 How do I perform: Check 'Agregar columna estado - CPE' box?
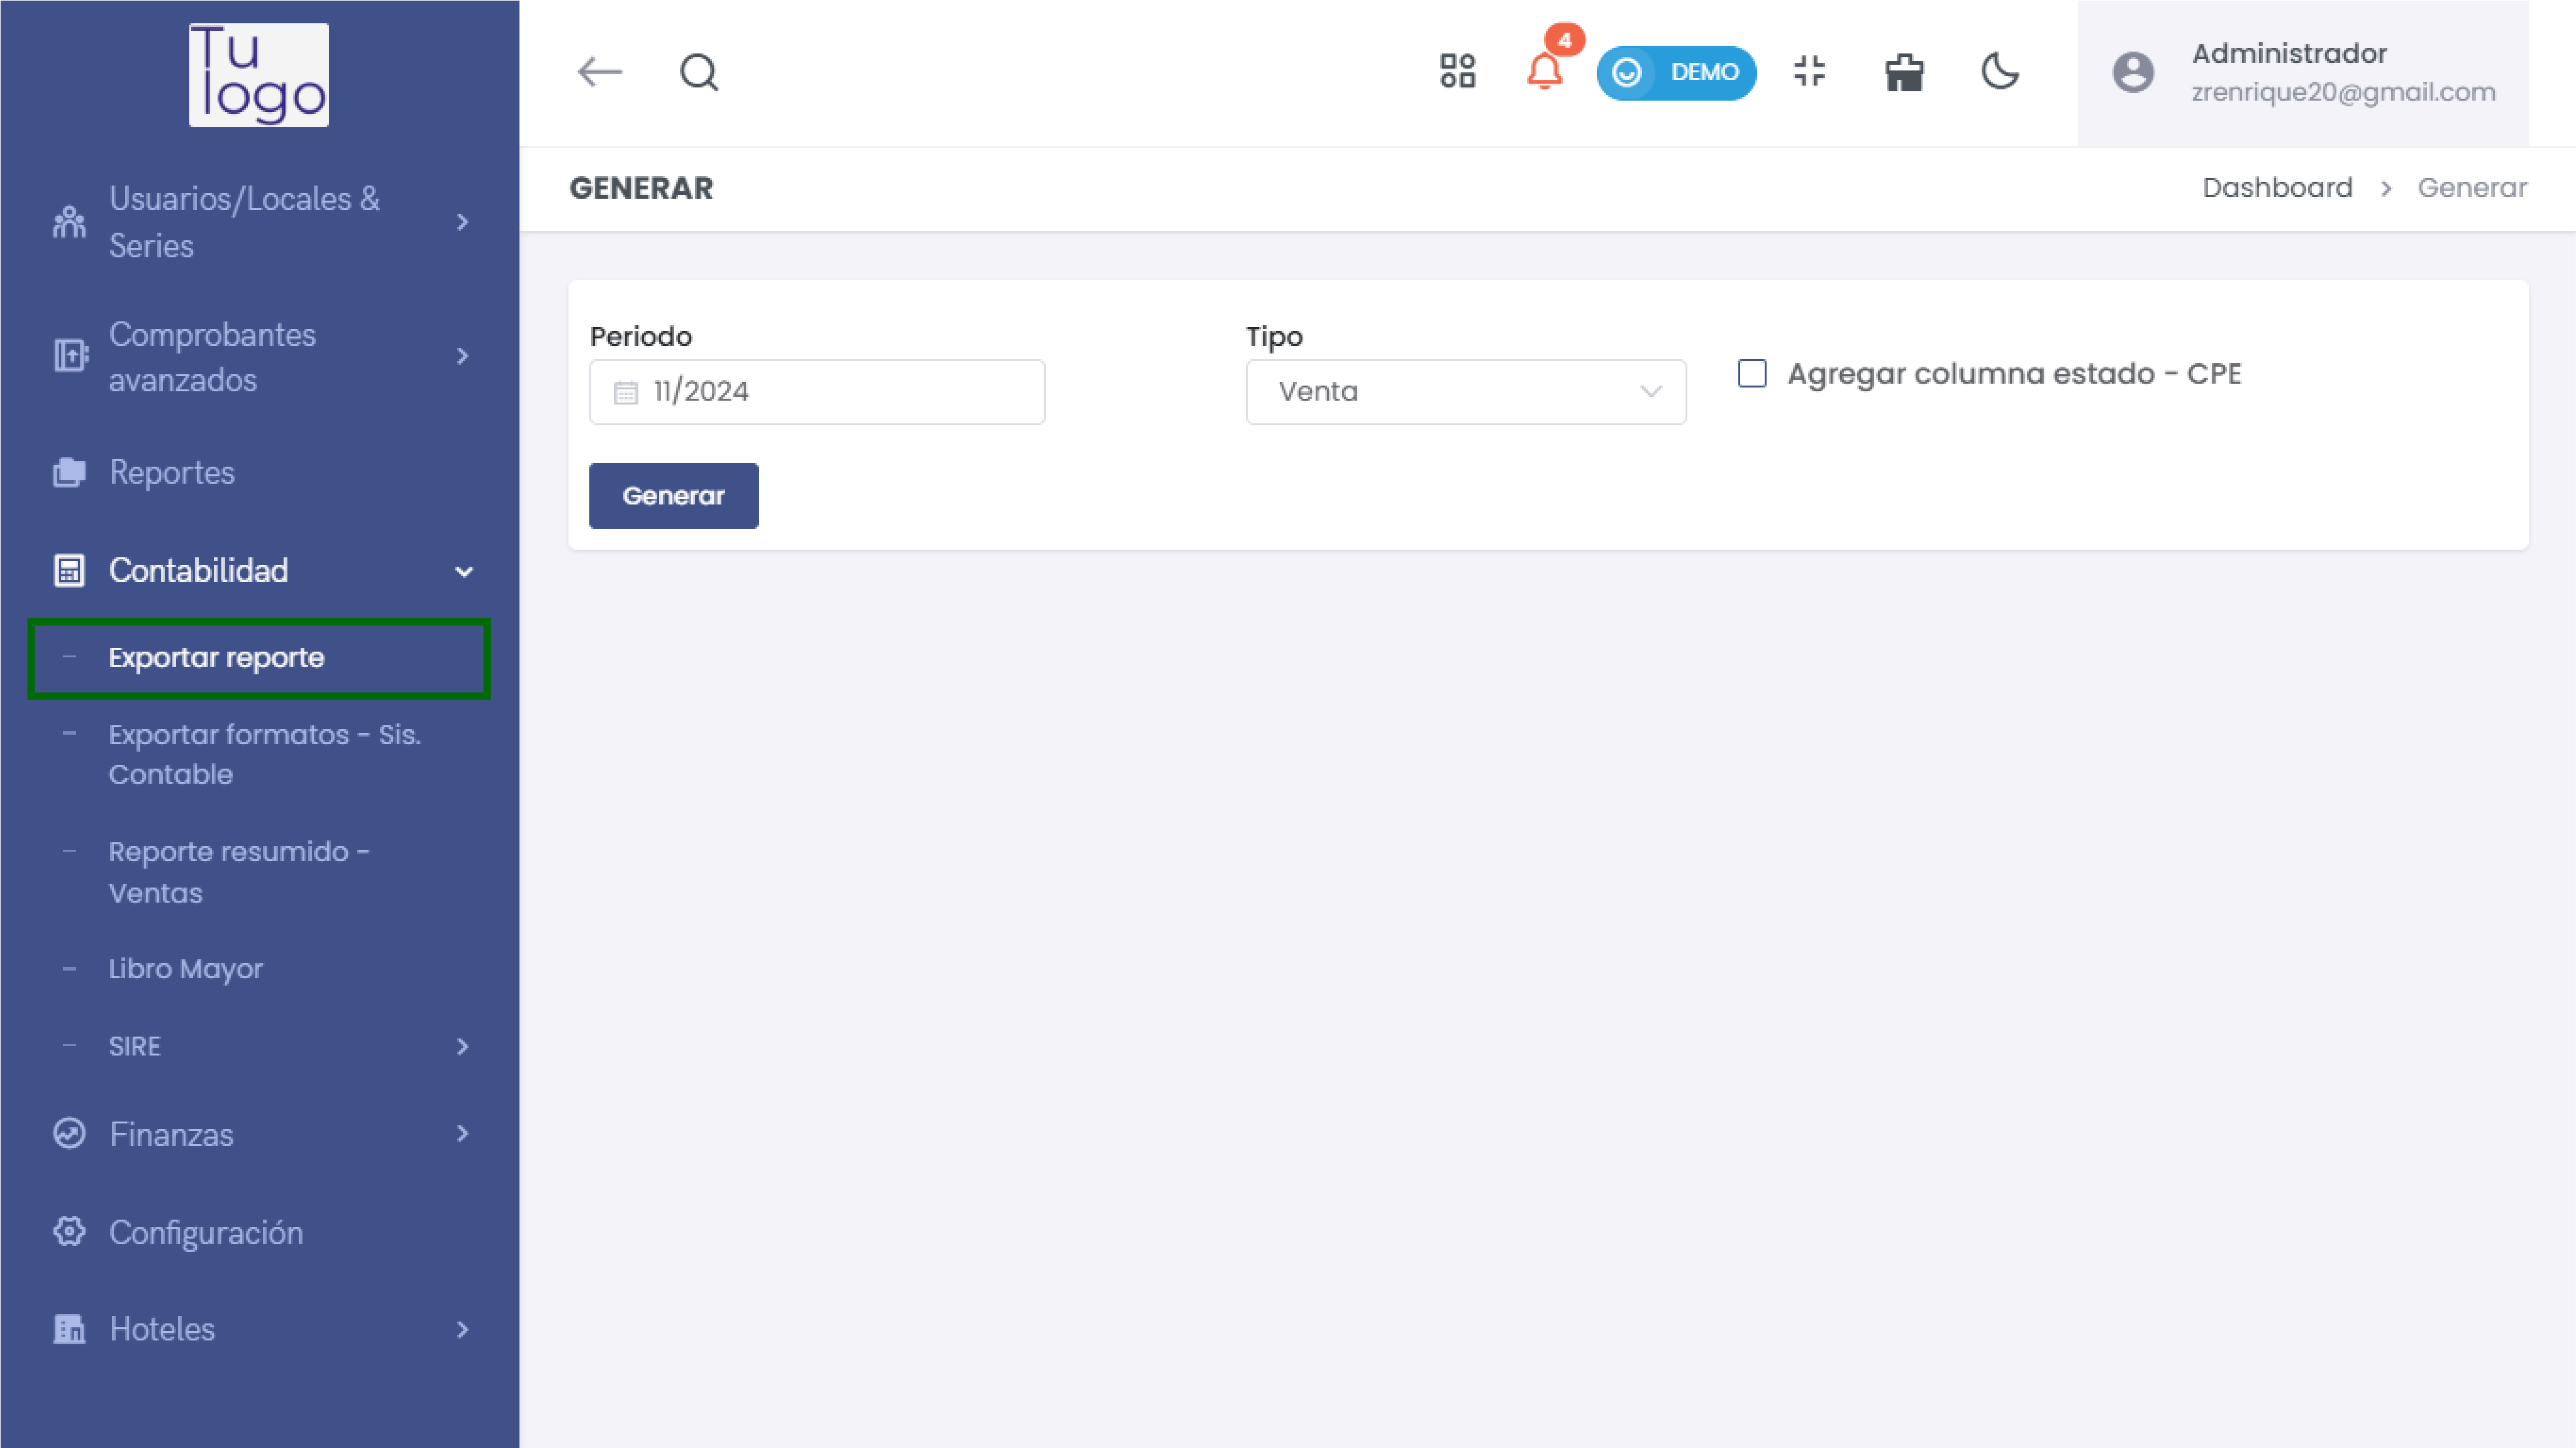pos(1752,374)
